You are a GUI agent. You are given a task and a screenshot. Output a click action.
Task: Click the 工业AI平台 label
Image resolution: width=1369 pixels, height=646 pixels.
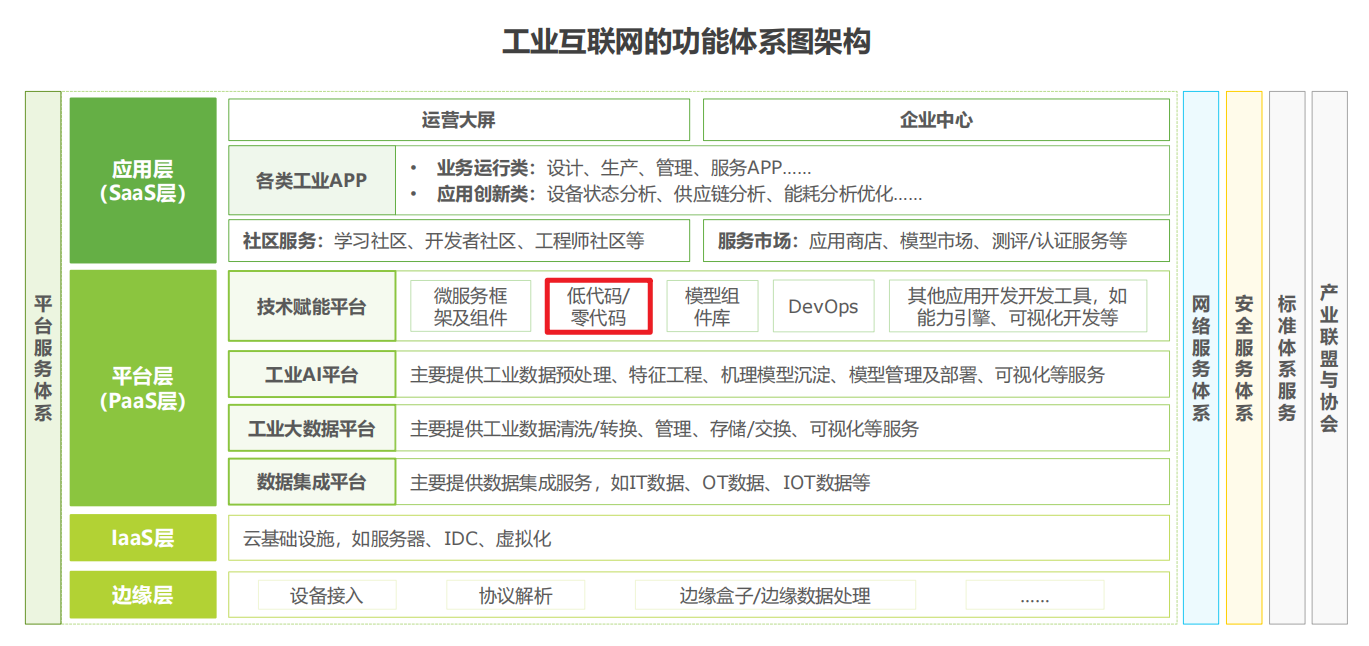tap(312, 375)
